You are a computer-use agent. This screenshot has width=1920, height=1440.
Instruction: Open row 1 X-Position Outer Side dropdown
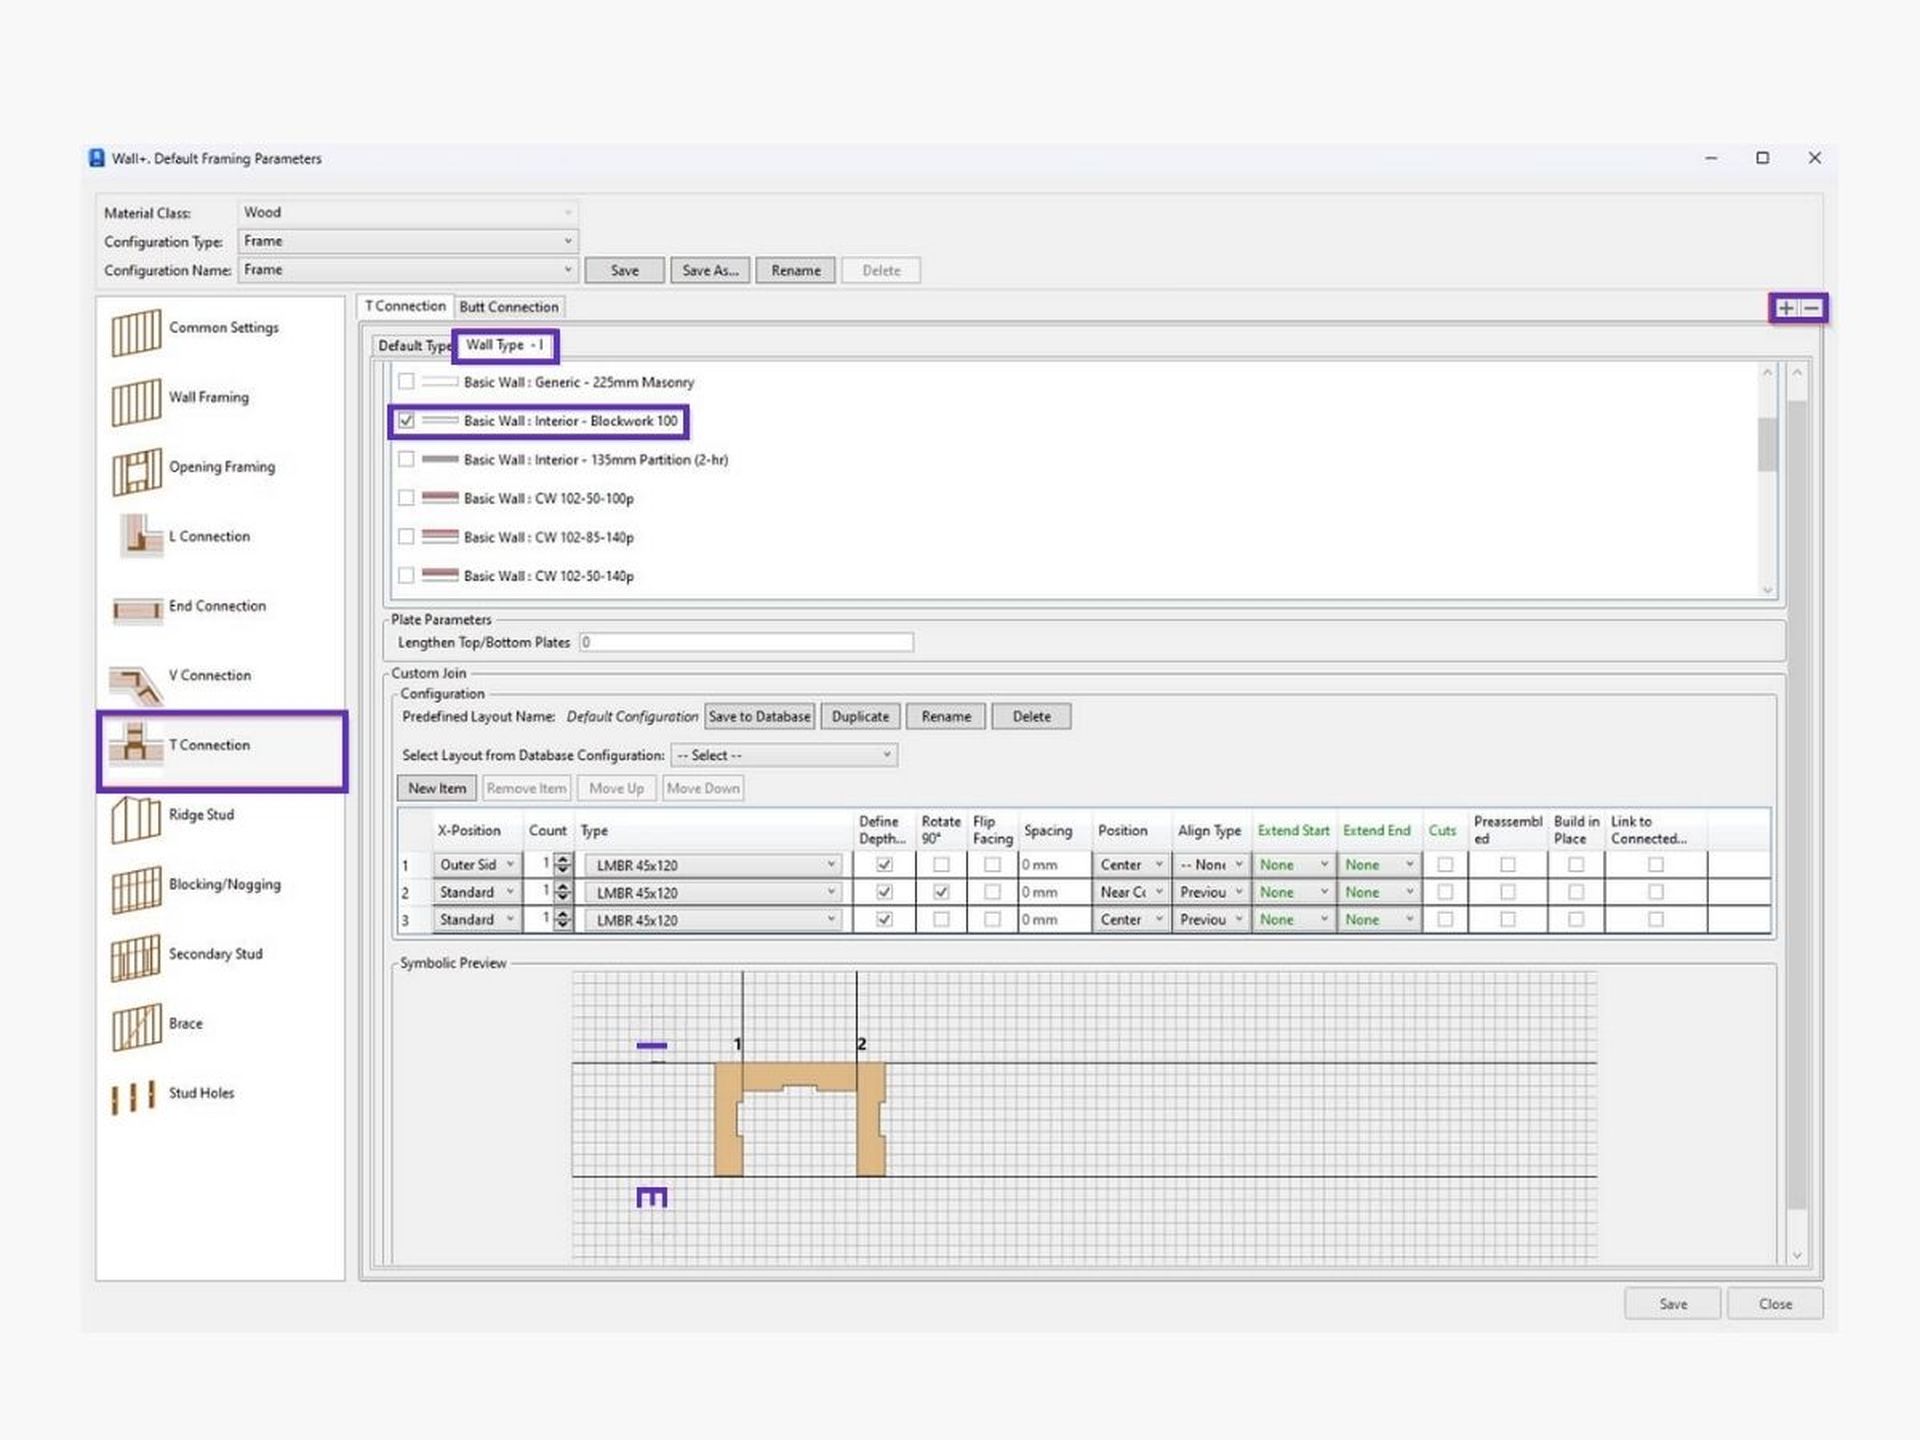(476, 864)
